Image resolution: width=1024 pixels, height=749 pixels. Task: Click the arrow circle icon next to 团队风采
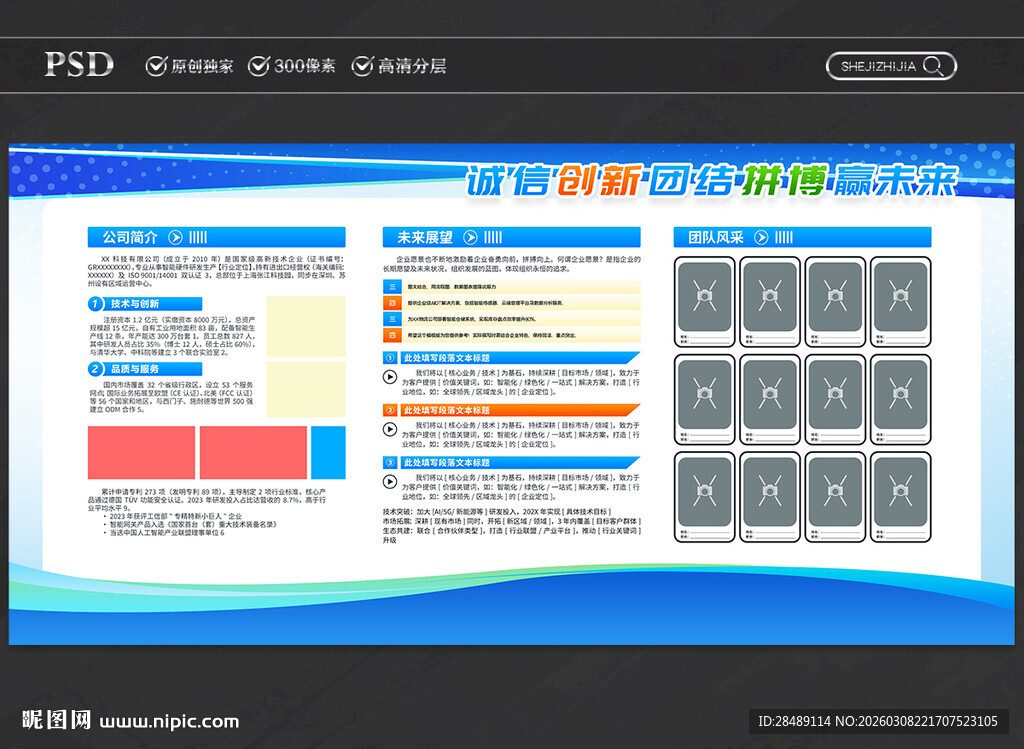761,237
